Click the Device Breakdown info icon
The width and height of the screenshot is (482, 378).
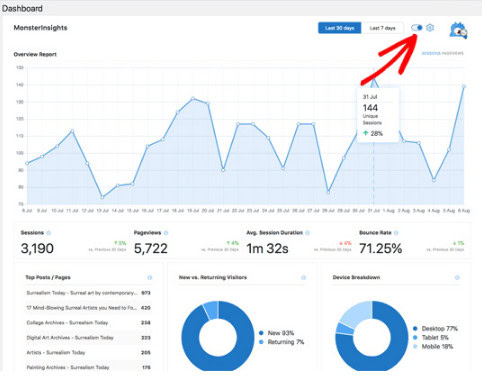[x=457, y=278]
